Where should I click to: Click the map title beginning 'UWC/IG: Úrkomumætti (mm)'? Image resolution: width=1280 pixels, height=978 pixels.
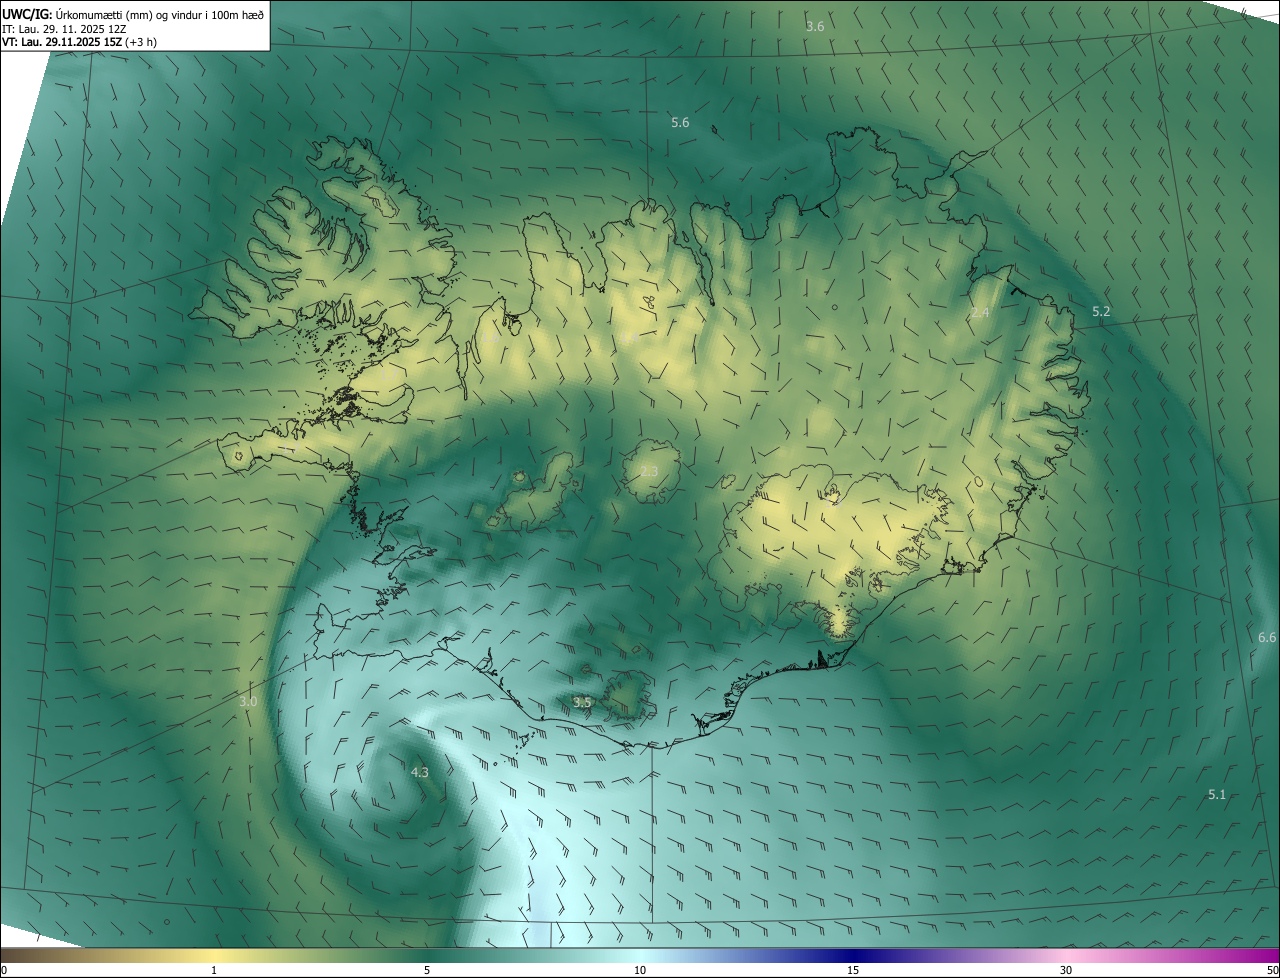pyautogui.click(x=133, y=14)
